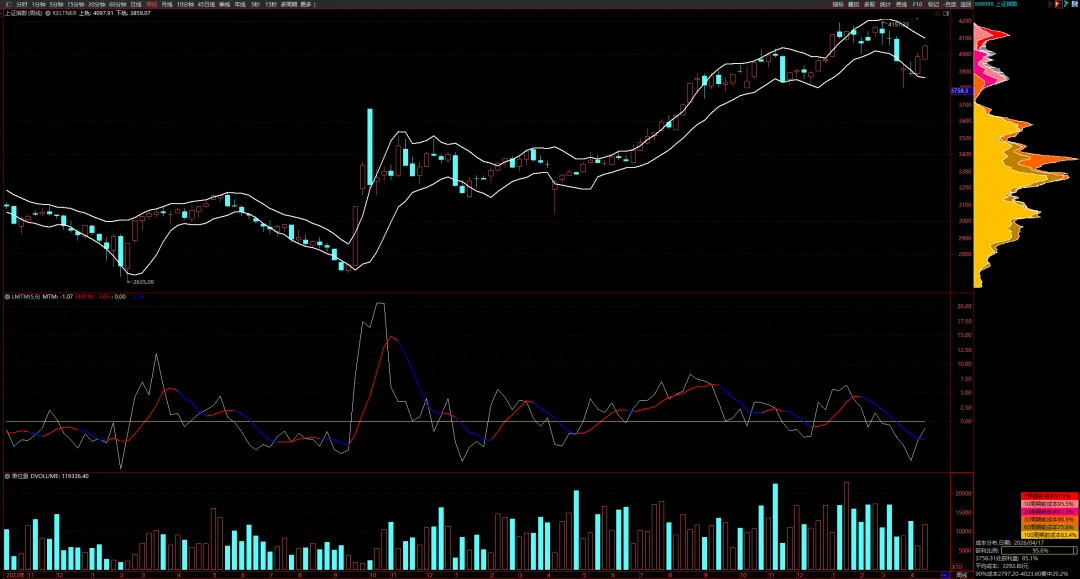Select the 5秒 period tab
Image resolution: width=1080 pixels, height=579 pixels.
(x=255, y=4)
